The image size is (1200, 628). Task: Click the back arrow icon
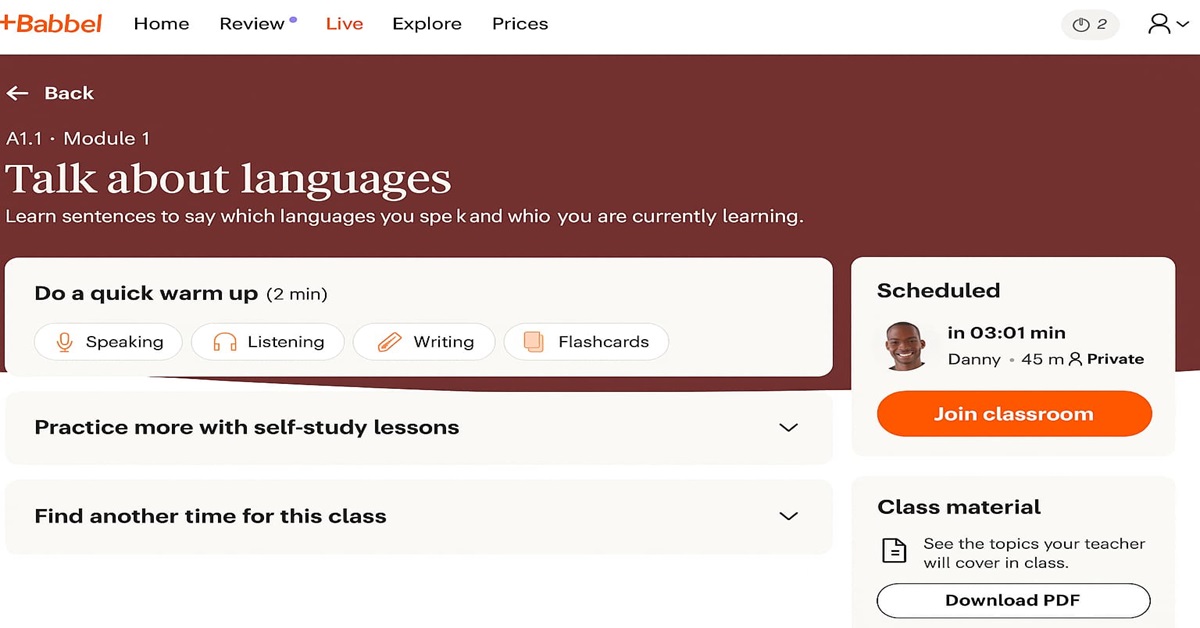coord(17,93)
